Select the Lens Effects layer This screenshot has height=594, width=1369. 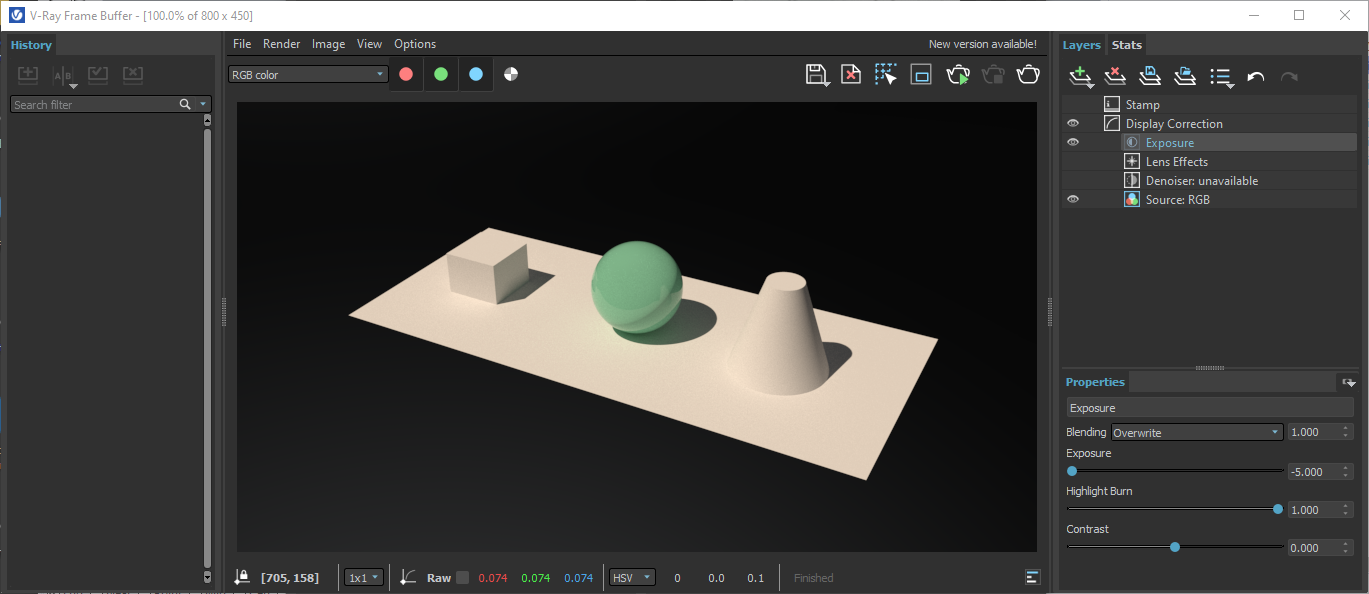[1176, 162]
